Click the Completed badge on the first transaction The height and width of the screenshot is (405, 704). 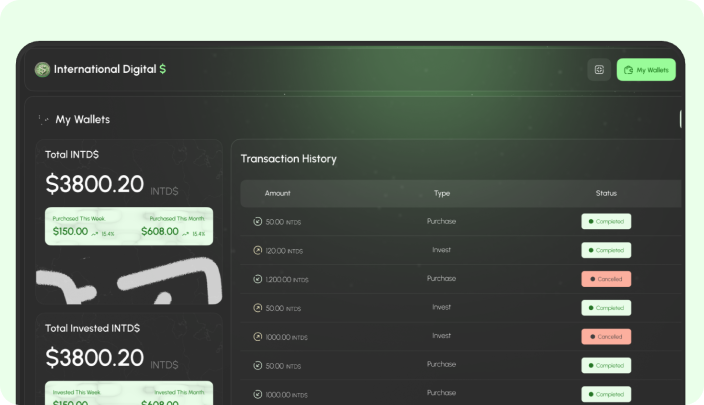click(606, 222)
